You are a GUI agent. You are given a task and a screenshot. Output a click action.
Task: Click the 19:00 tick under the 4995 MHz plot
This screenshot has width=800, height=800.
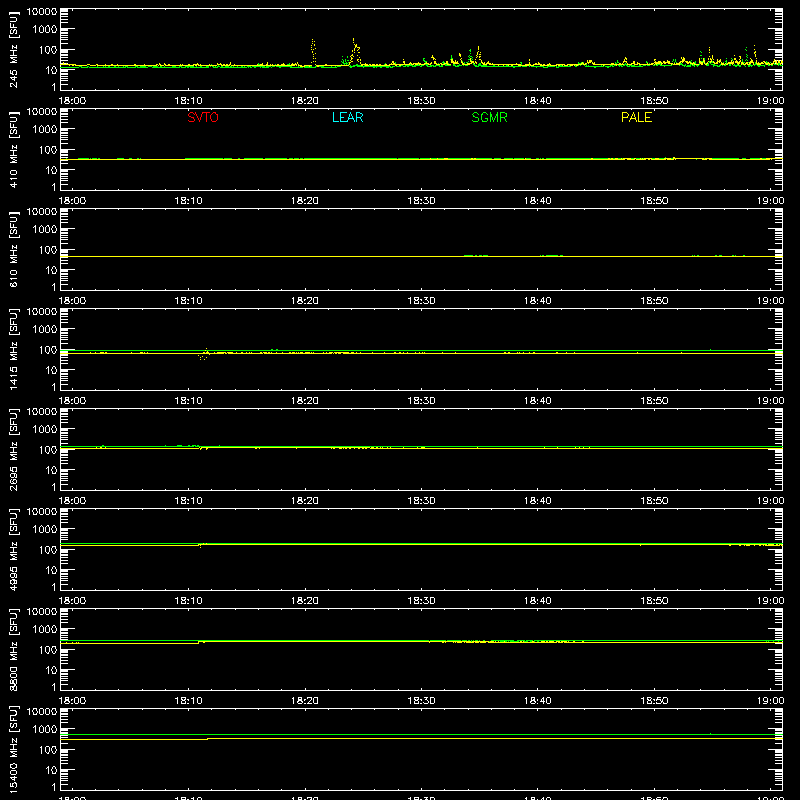click(x=770, y=601)
